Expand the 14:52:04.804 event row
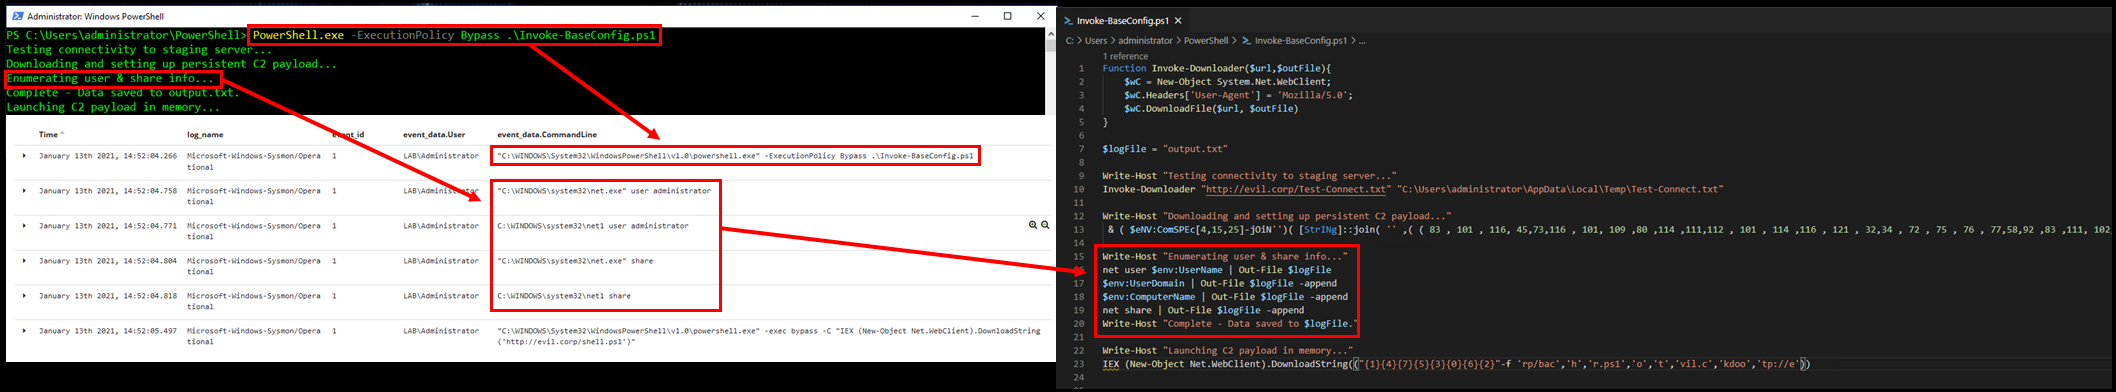 (24, 261)
